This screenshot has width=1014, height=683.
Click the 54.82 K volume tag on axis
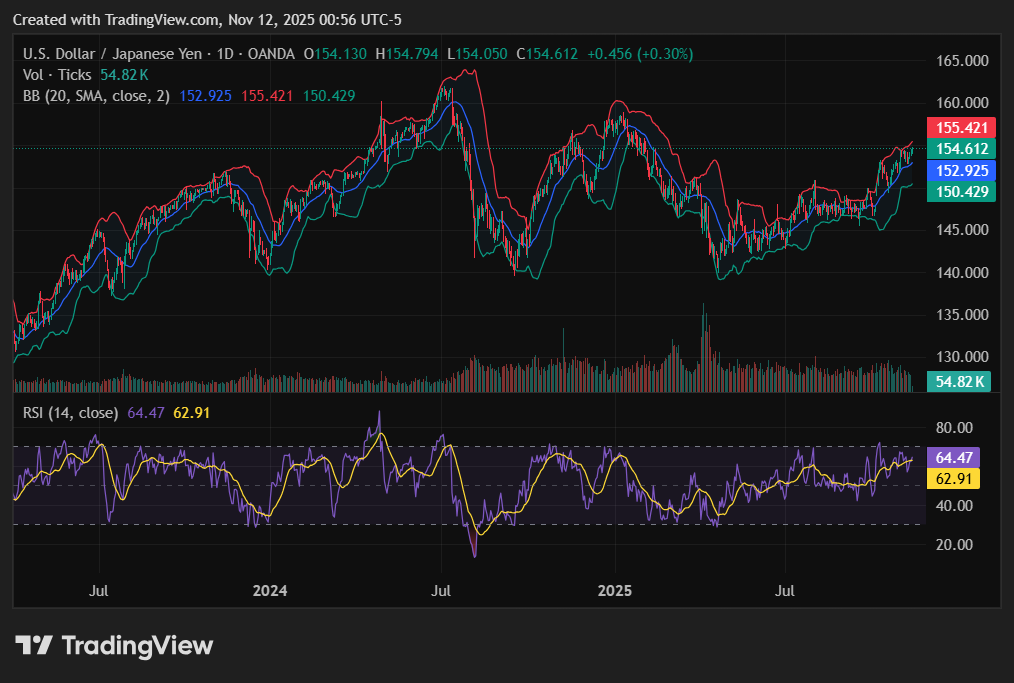(x=959, y=381)
